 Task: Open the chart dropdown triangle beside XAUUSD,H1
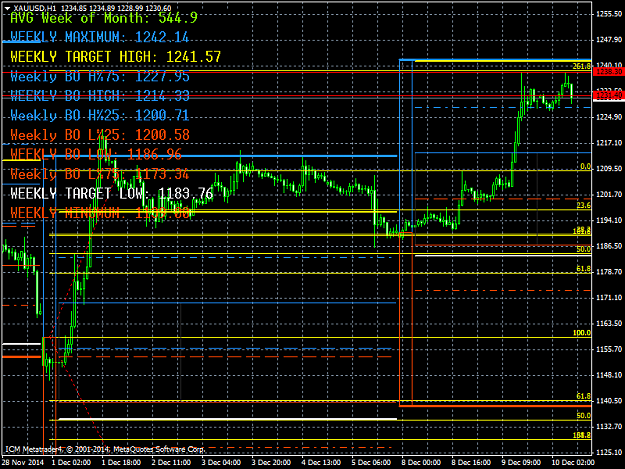[x=7, y=8]
